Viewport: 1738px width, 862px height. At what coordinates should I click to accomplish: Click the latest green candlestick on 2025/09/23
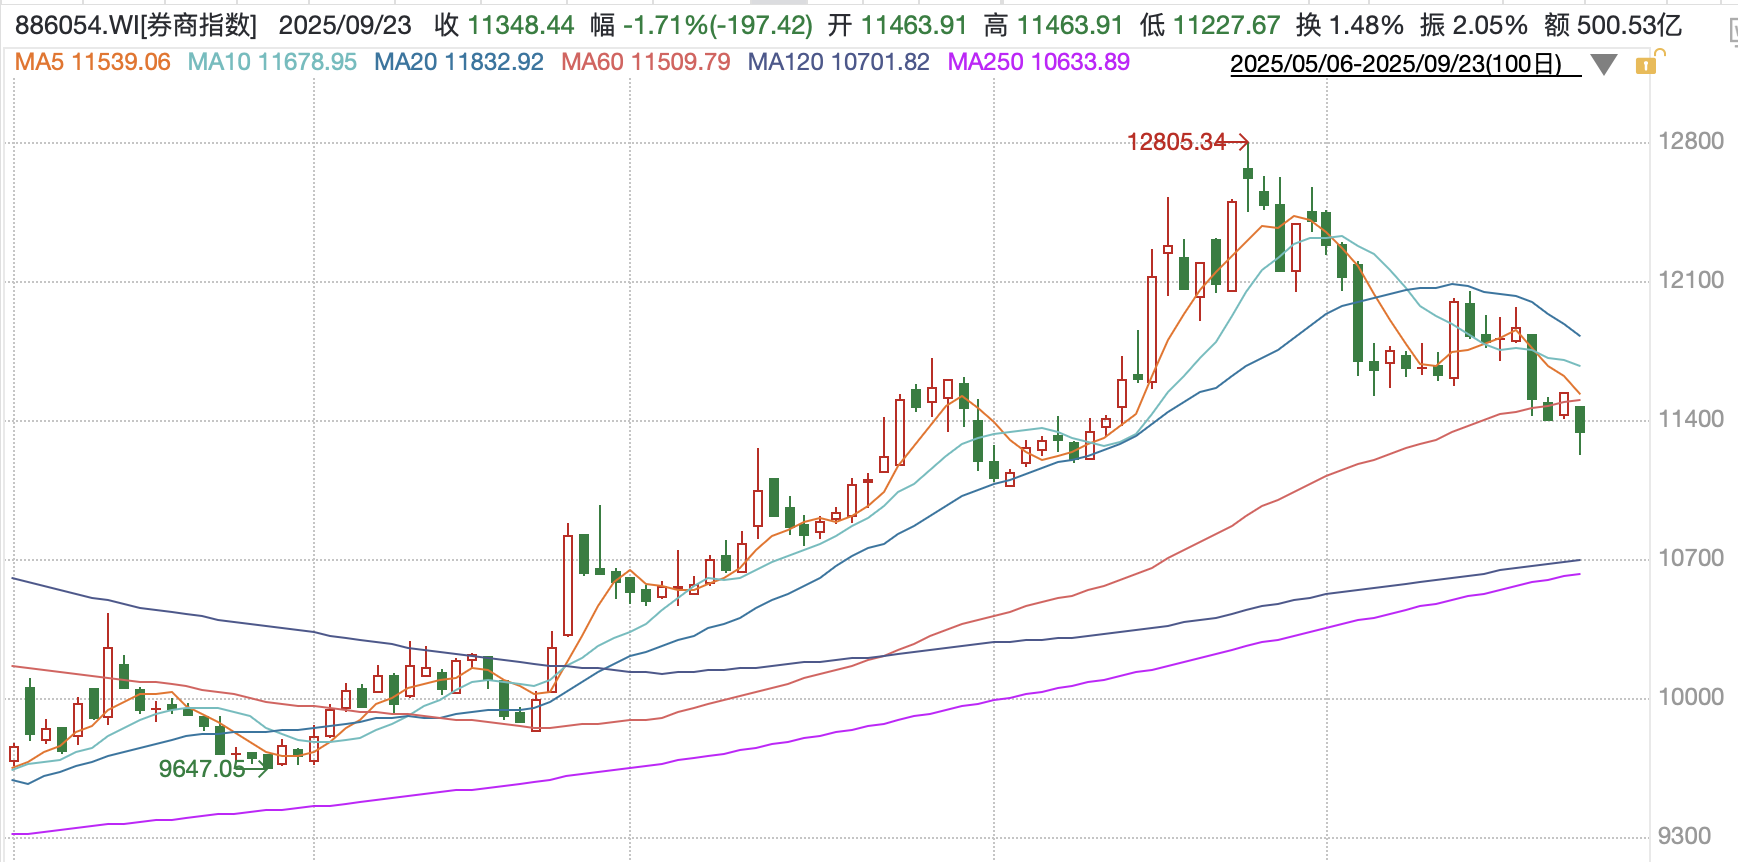click(x=1580, y=420)
